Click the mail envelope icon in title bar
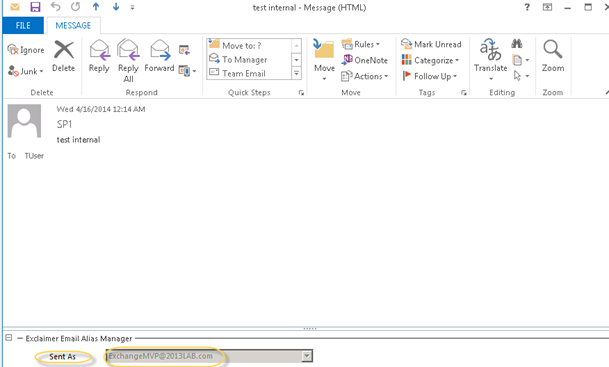Viewport: 609px width, 367px height. 15,7
